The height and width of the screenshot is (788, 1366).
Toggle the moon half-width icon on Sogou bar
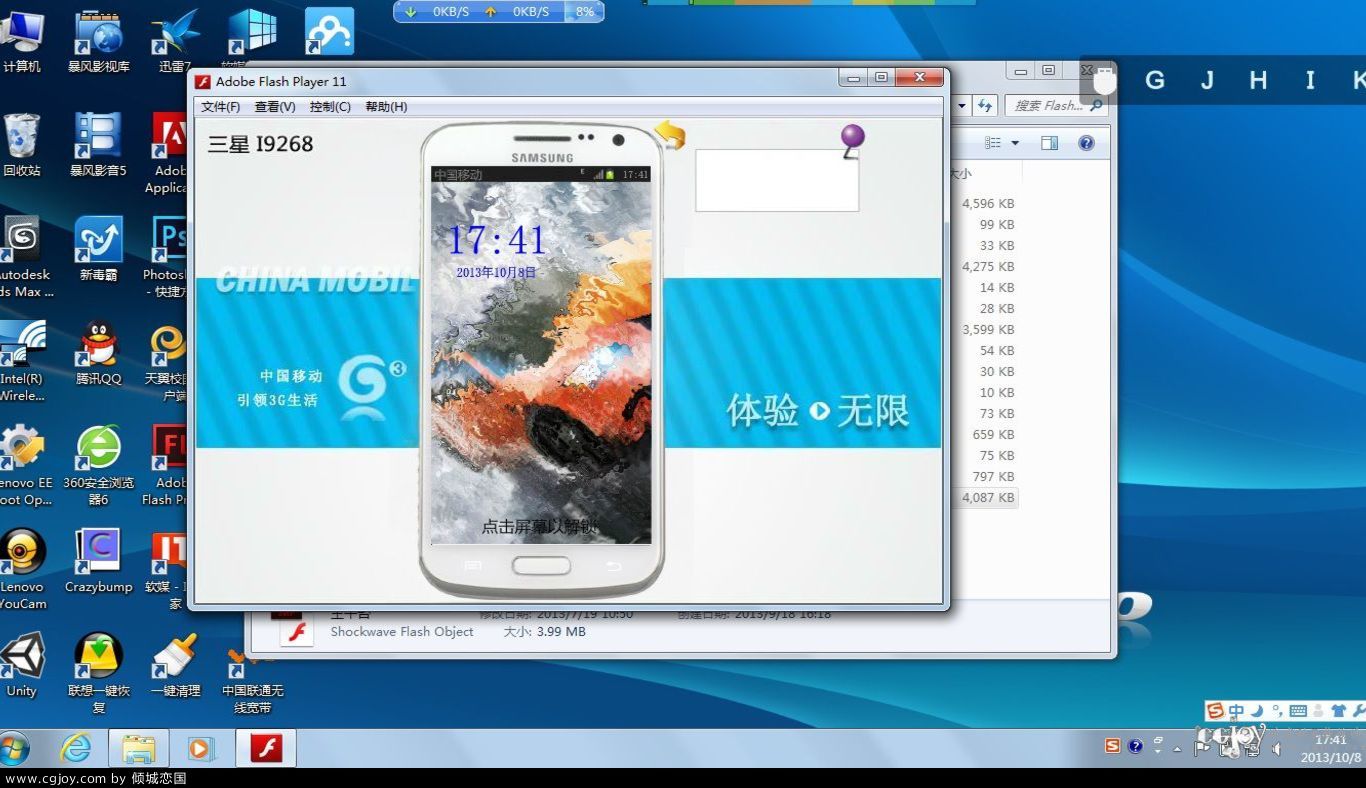click(x=1258, y=711)
